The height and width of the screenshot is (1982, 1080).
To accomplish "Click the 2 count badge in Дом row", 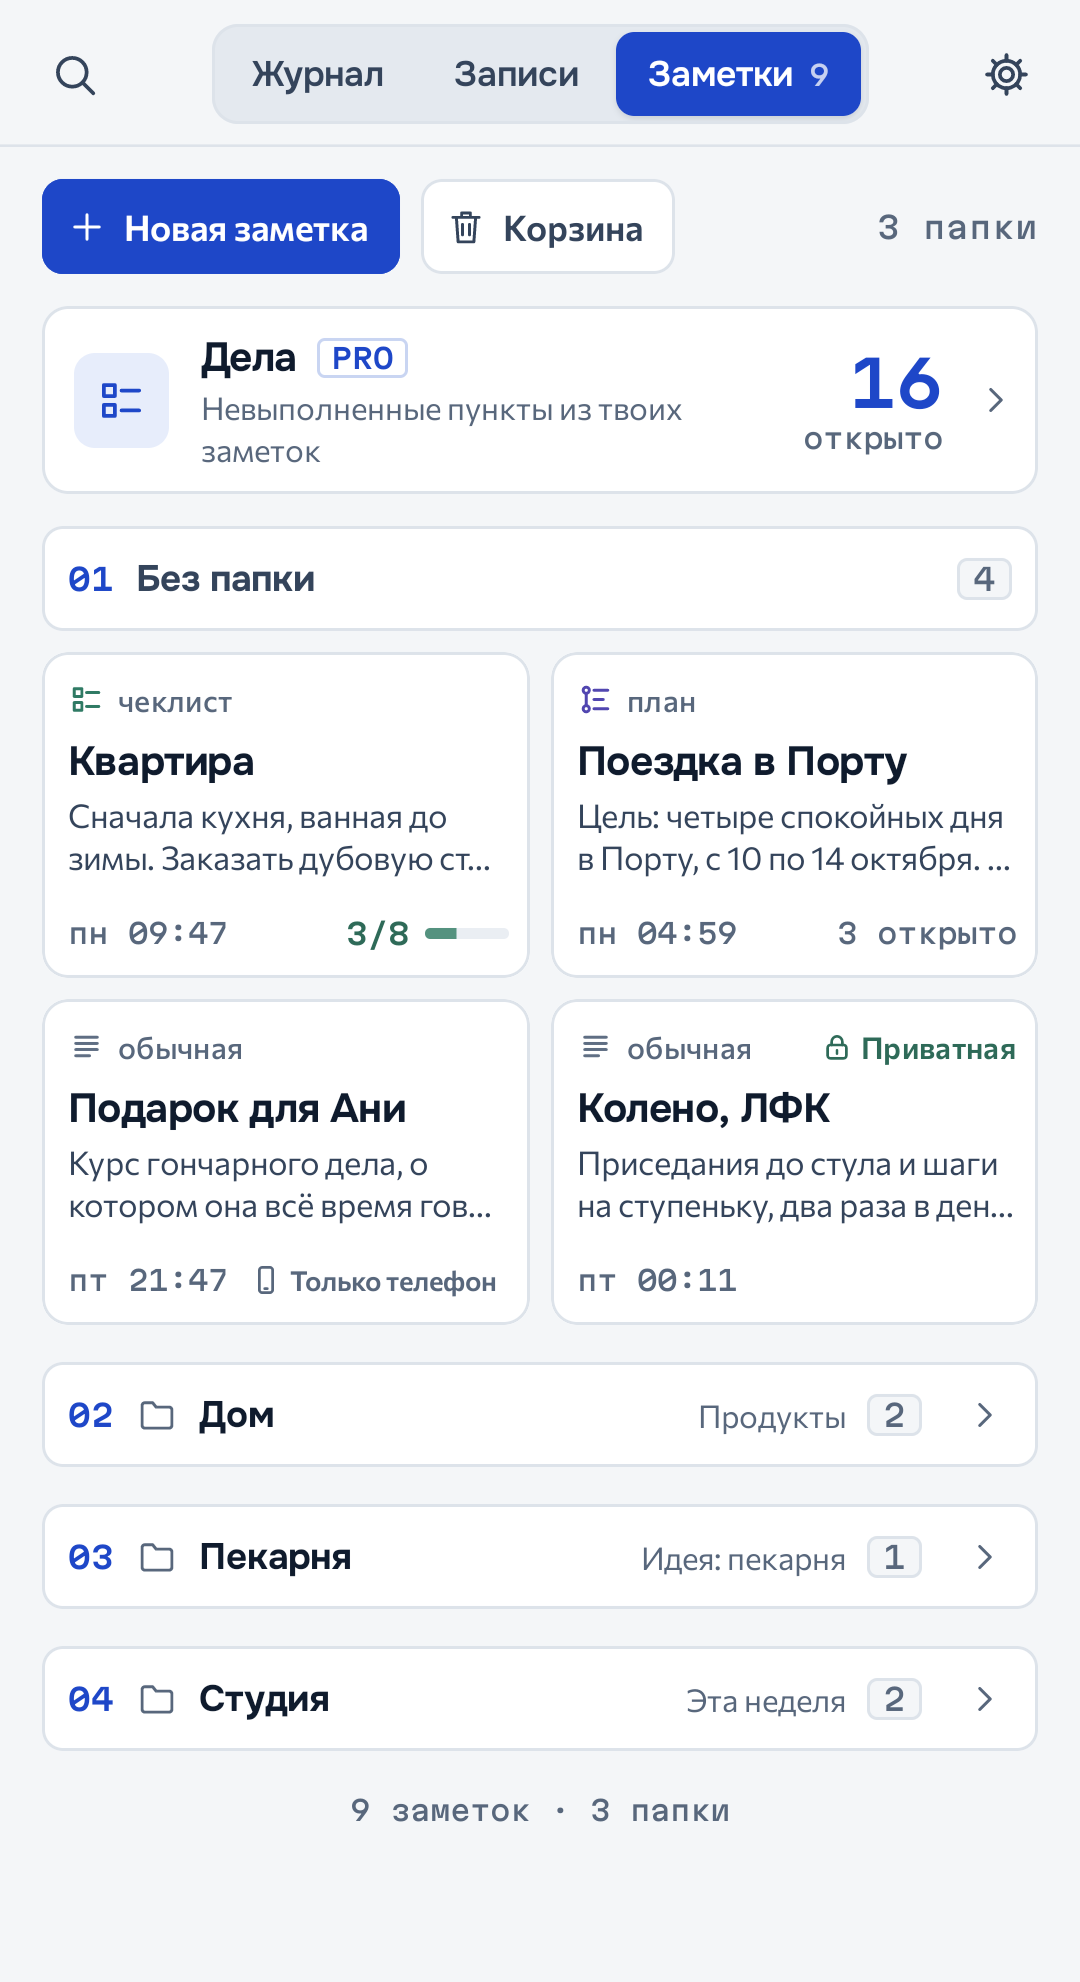I will click(894, 1415).
